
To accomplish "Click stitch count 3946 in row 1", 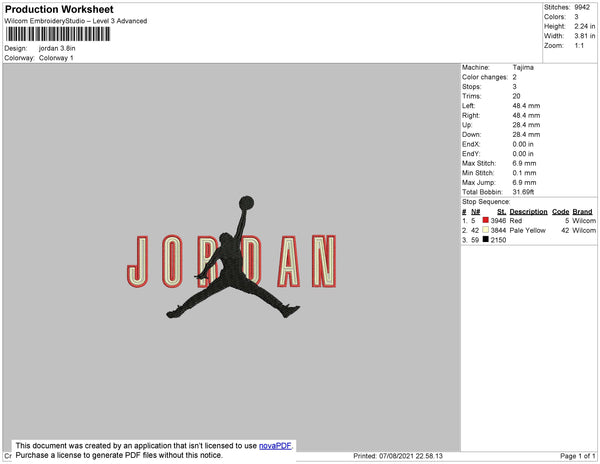I will [x=498, y=221].
